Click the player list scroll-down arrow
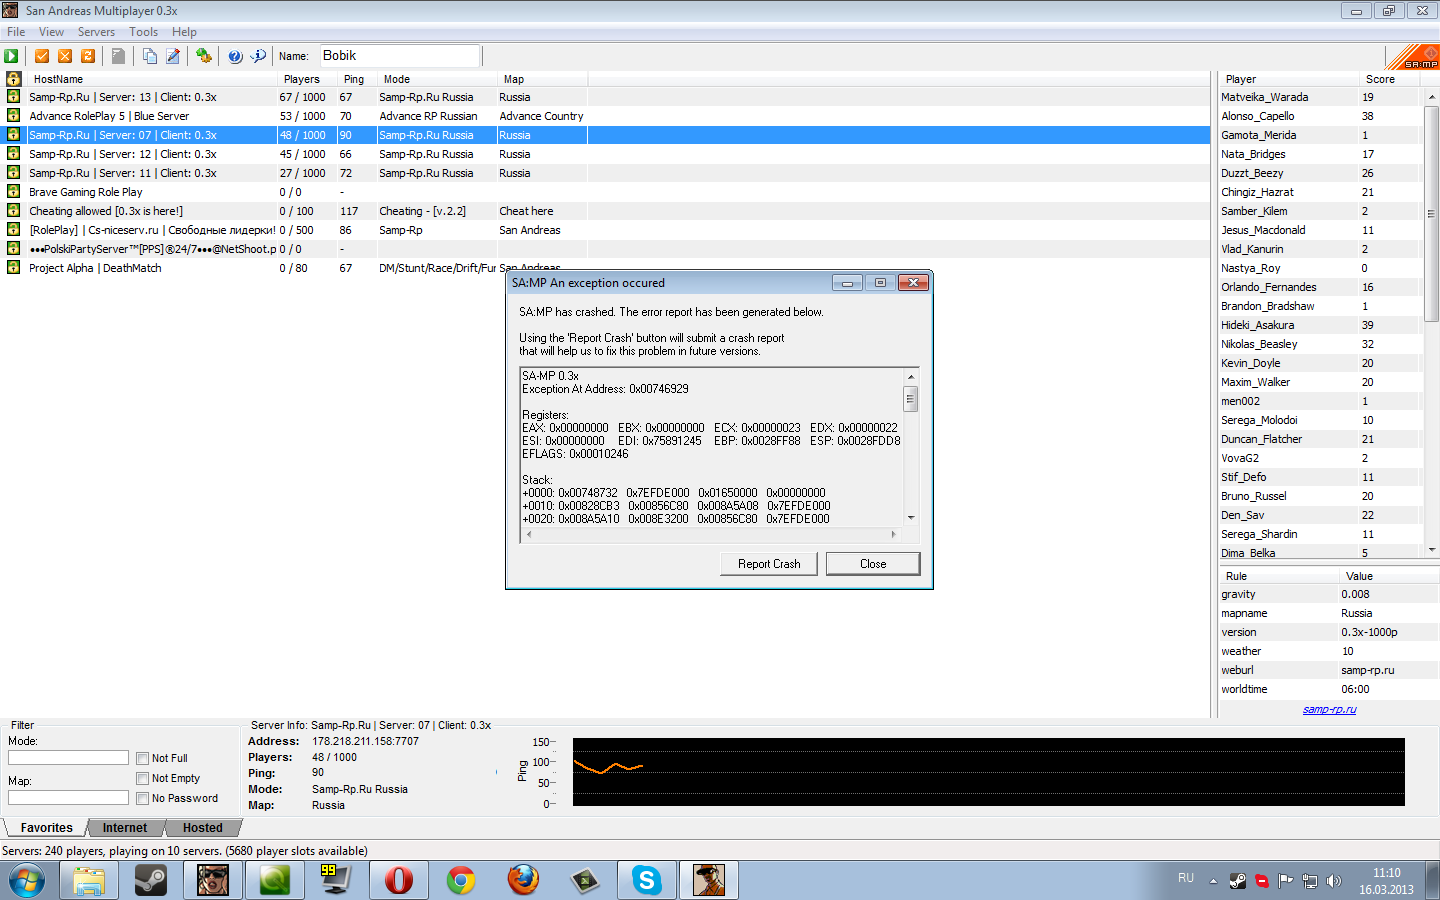This screenshot has width=1440, height=900. 1432,550
